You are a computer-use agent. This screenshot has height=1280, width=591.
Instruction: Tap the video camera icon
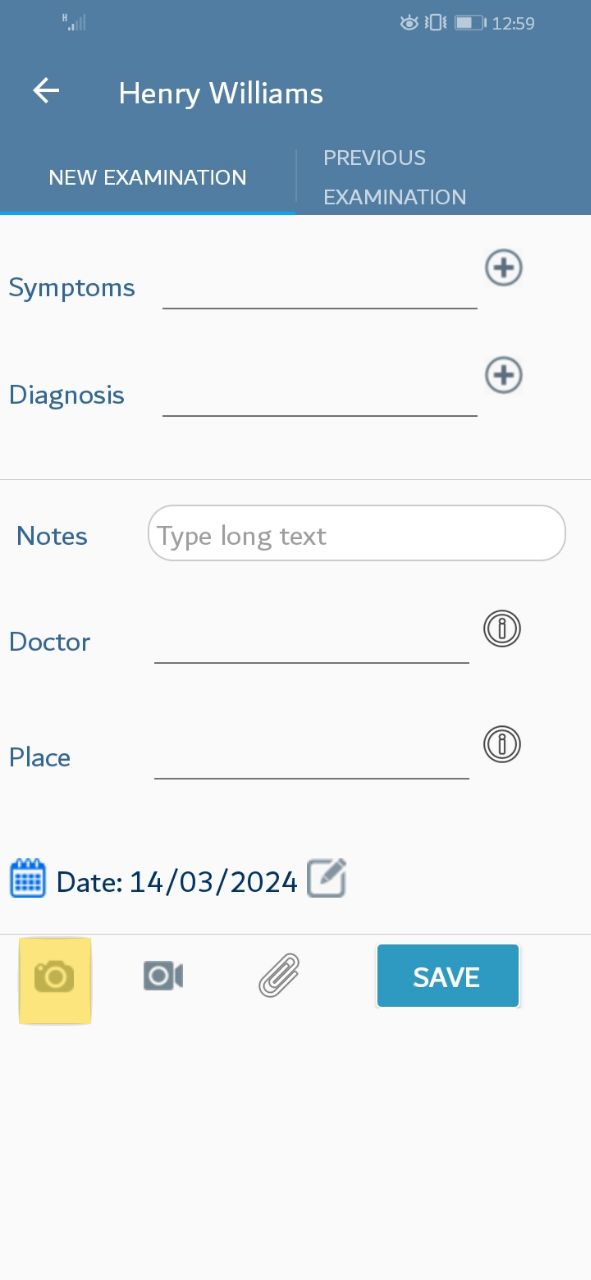point(163,976)
